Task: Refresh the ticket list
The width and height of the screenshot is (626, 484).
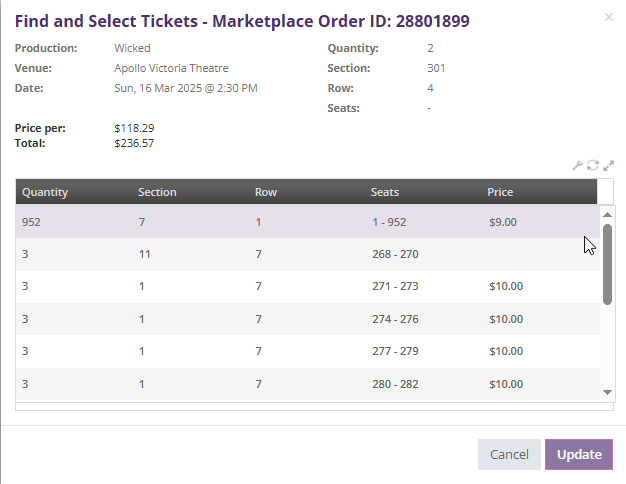Action: point(592,165)
